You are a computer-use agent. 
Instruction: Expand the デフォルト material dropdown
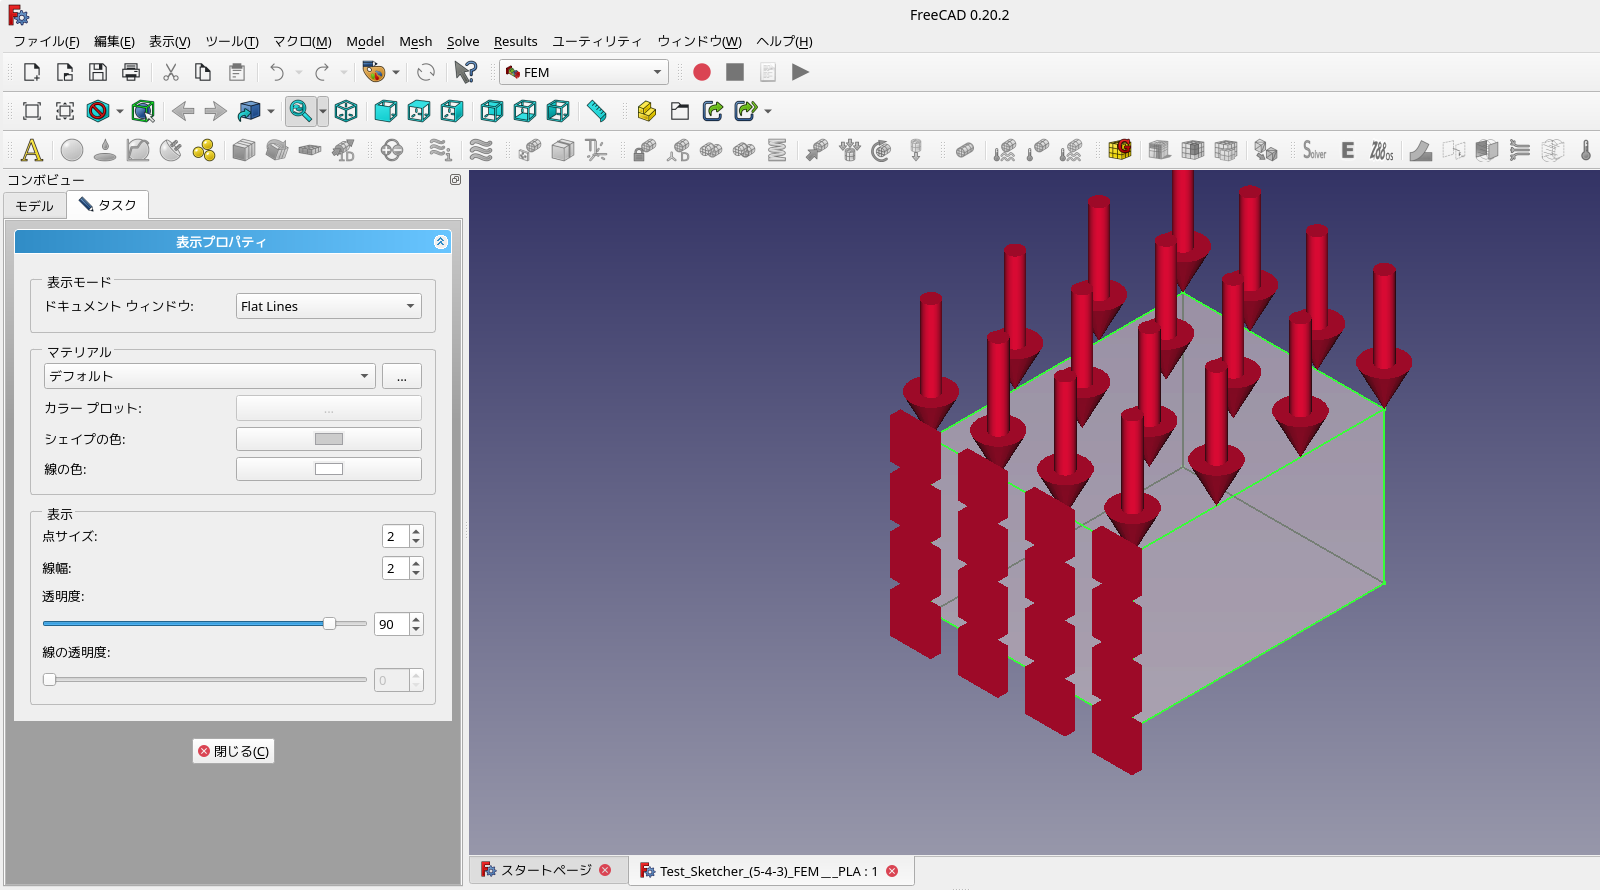pos(209,376)
